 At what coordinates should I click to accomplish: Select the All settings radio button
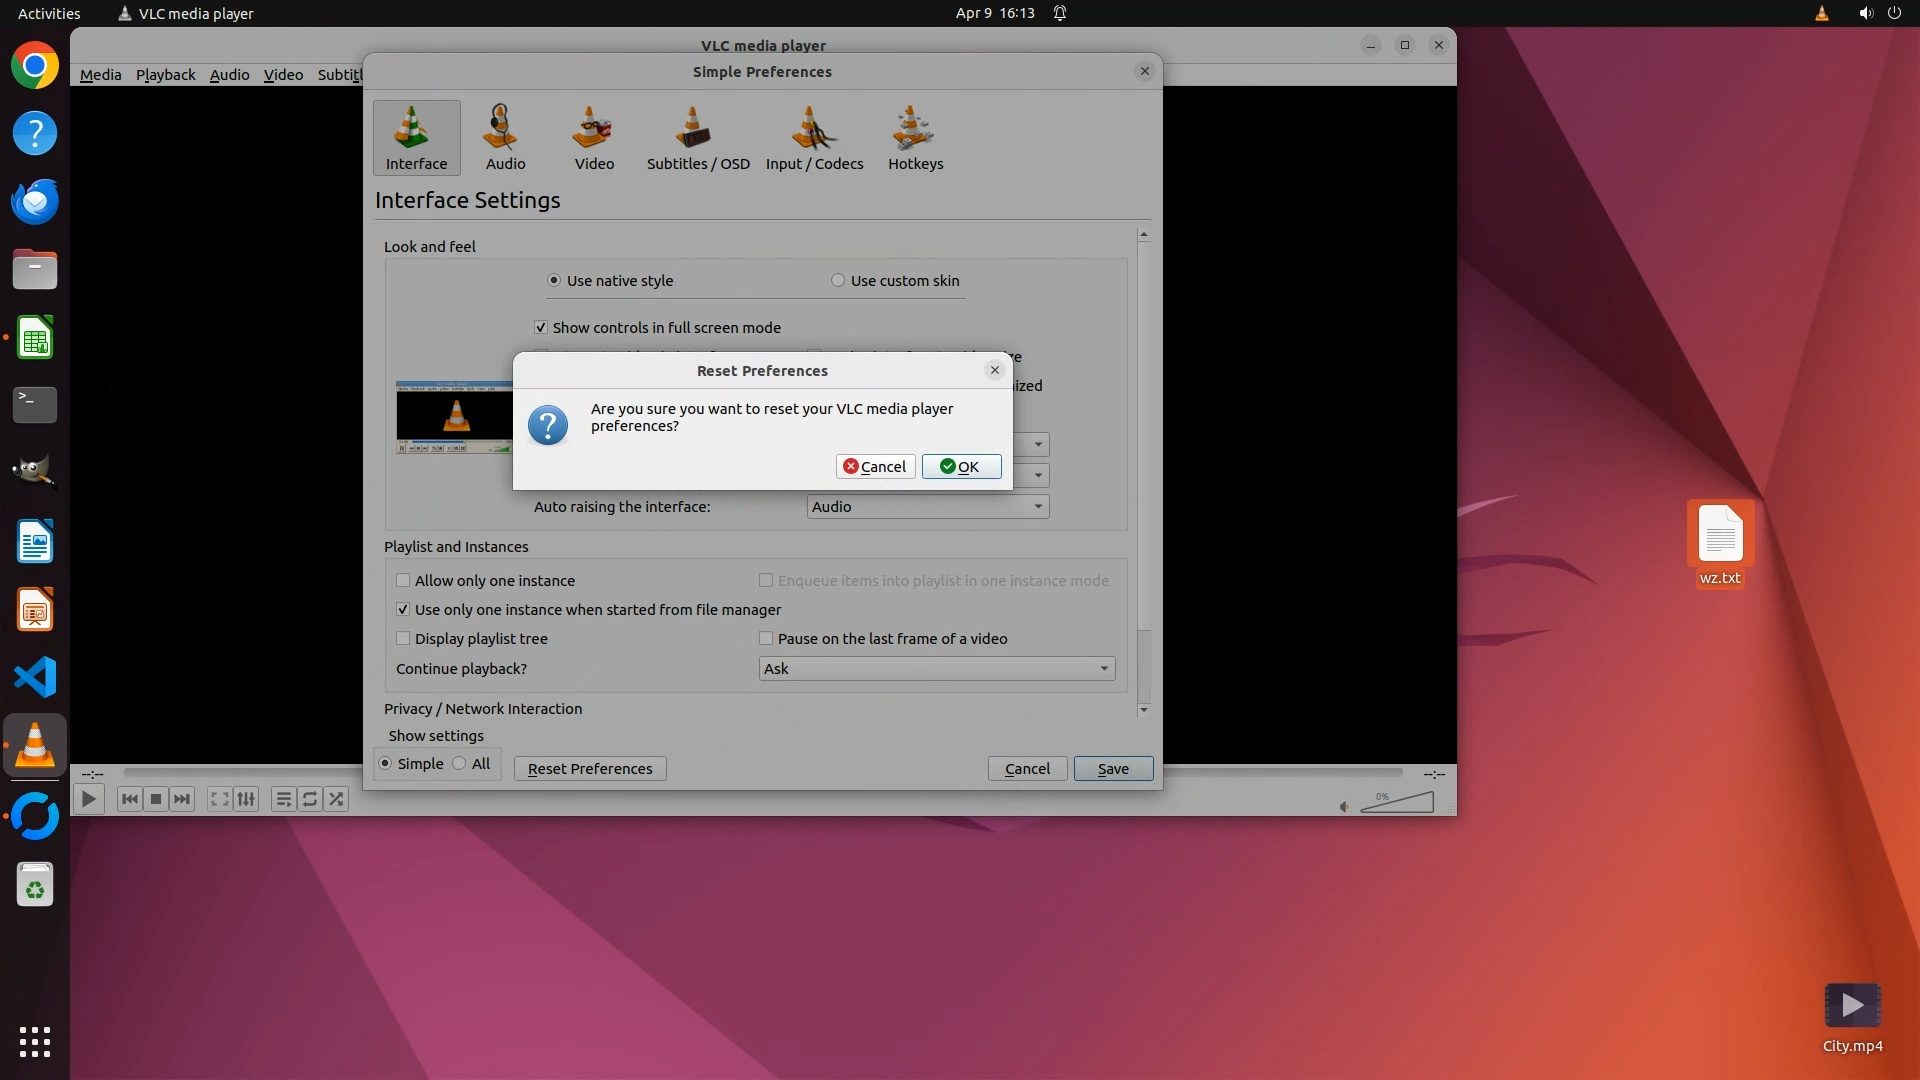(x=459, y=763)
